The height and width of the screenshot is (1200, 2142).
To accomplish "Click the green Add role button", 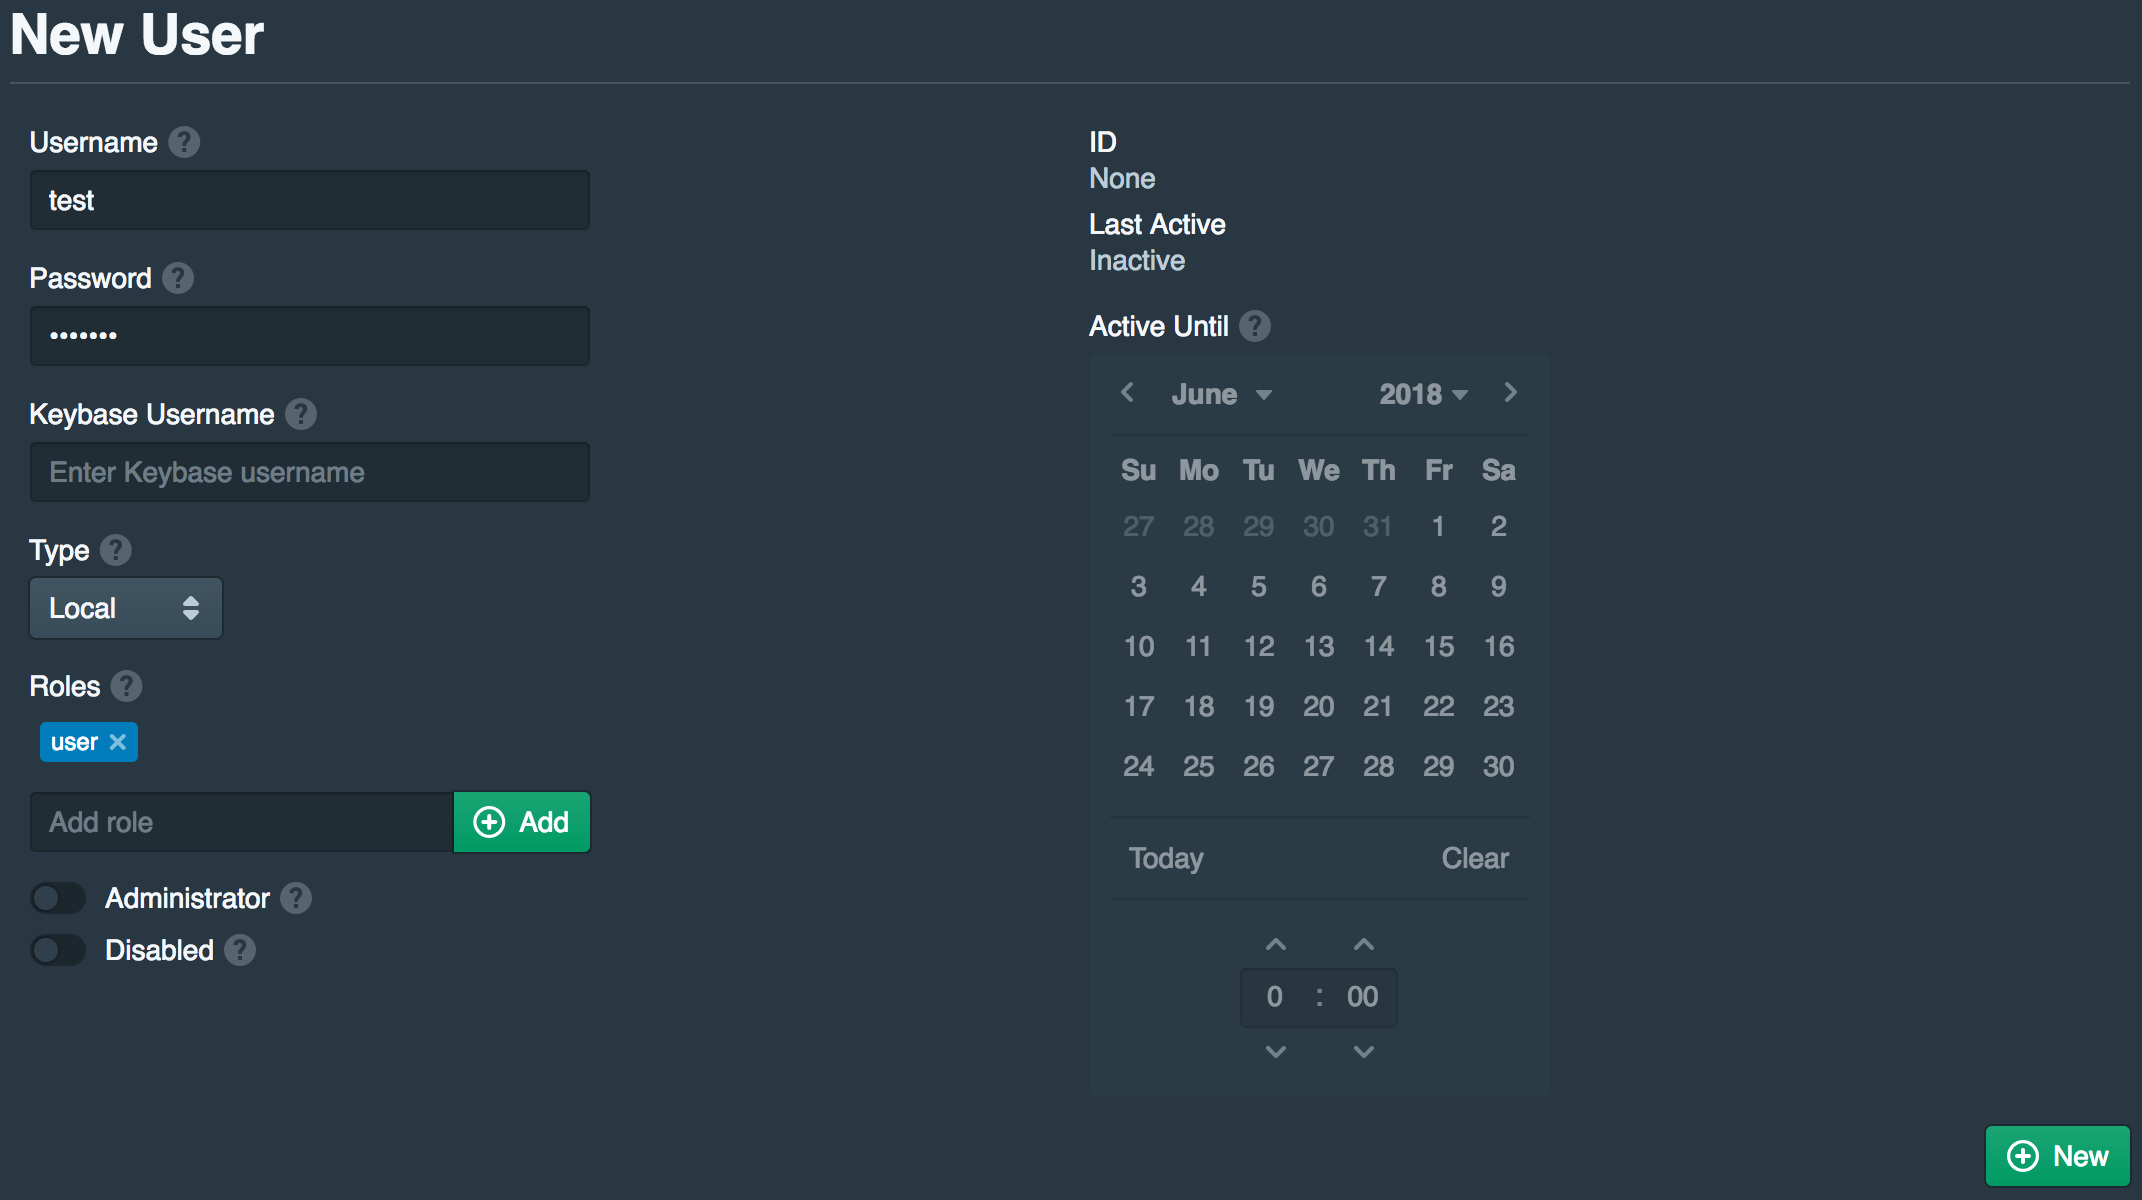I will (521, 822).
